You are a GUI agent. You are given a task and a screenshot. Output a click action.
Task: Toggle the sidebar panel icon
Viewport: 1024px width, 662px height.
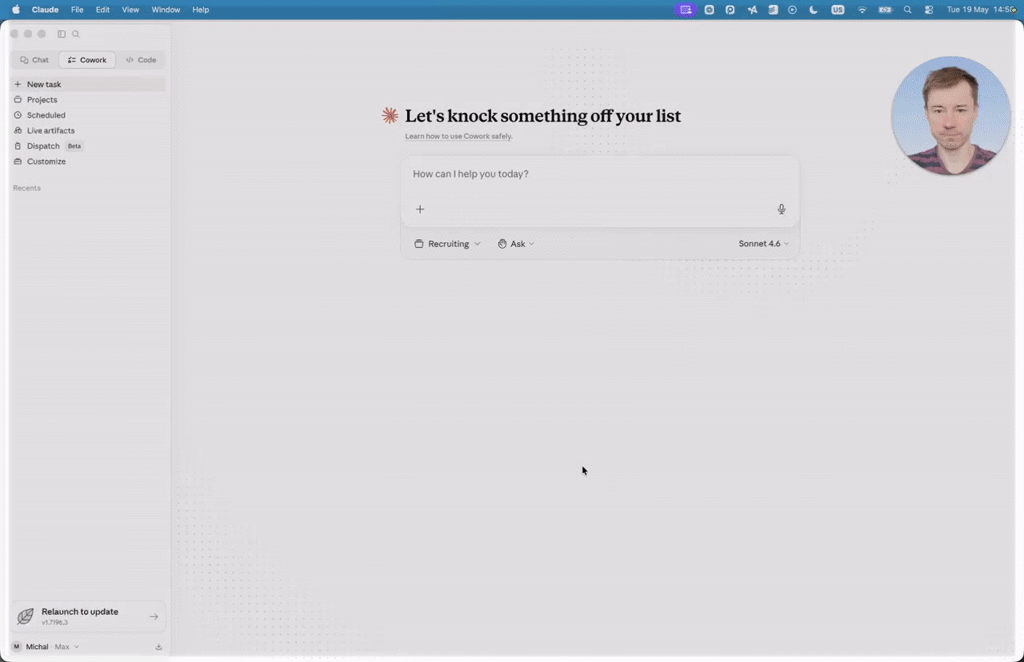coord(61,34)
